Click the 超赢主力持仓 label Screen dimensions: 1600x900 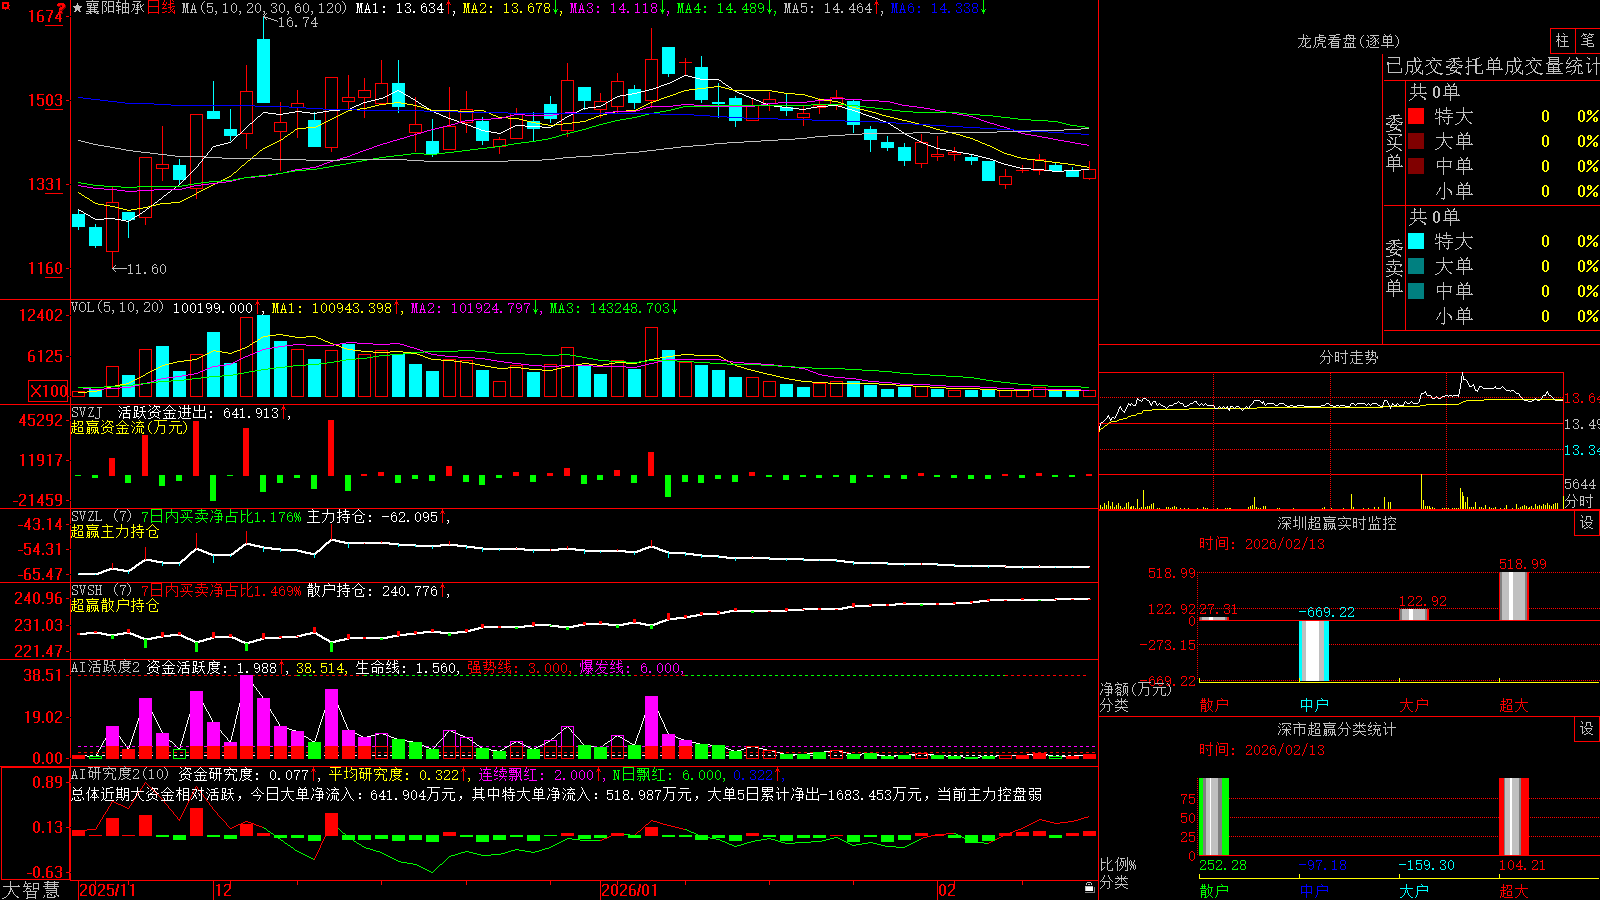(x=115, y=531)
